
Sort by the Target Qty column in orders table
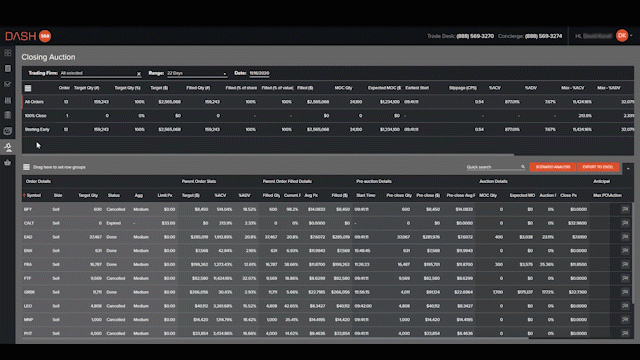88,196
